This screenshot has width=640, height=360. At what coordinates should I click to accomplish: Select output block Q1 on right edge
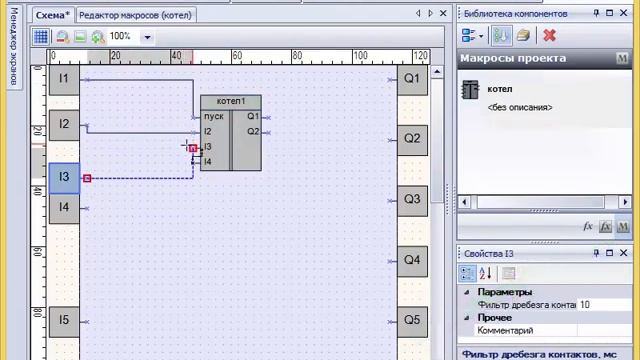pyautogui.click(x=412, y=80)
